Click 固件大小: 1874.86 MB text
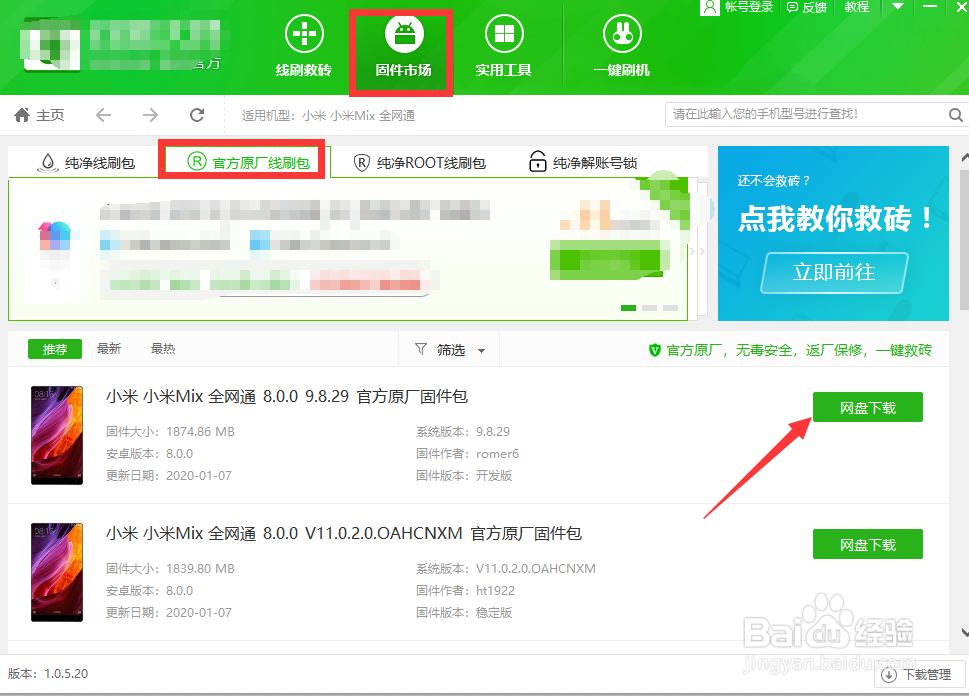The width and height of the screenshot is (969, 696). (x=170, y=431)
